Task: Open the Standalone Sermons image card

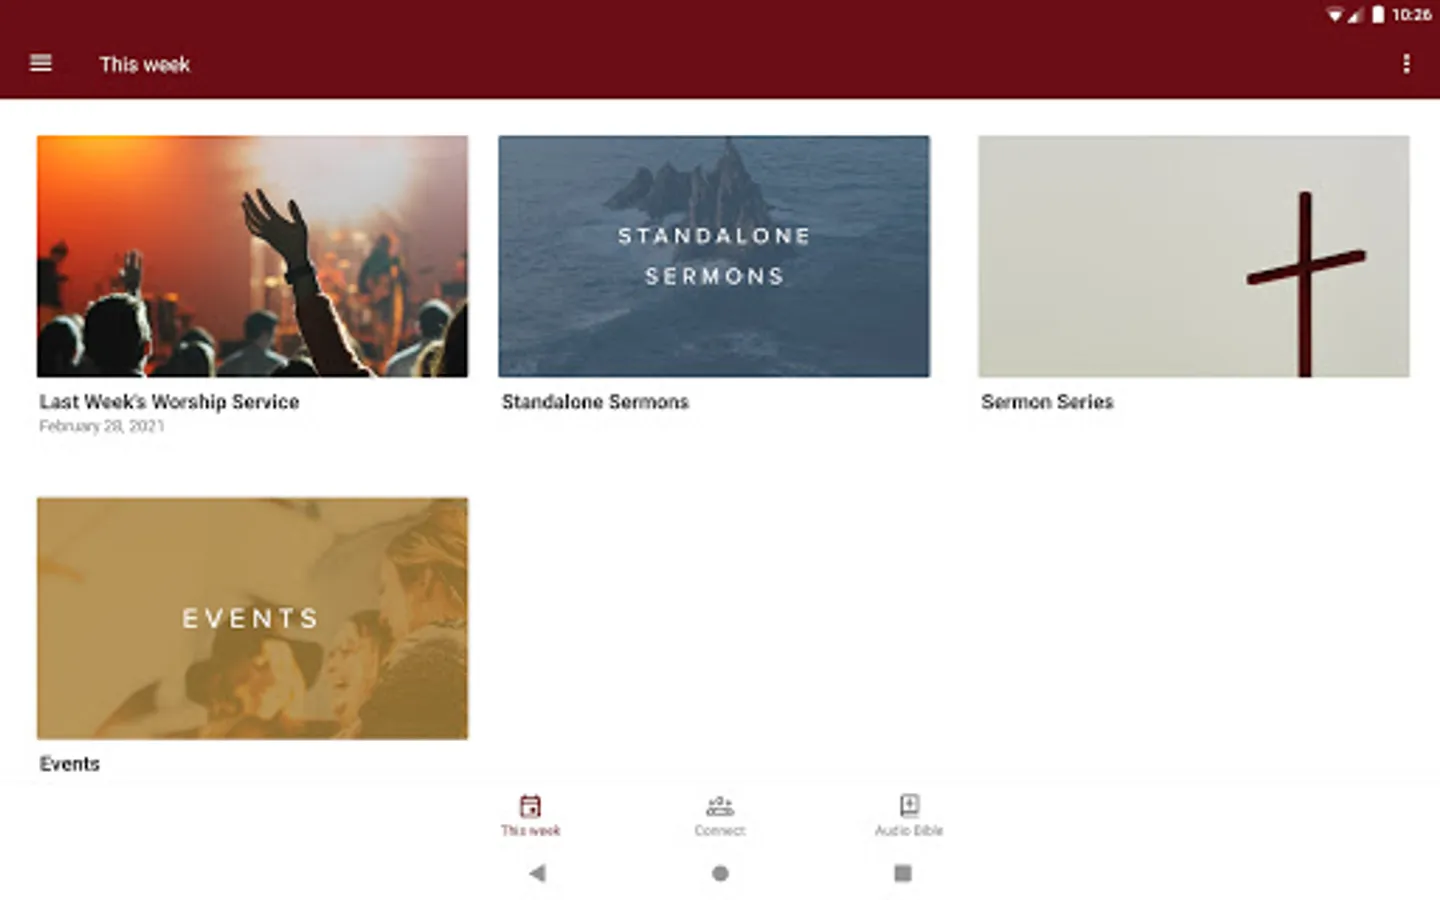Action: pyautogui.click(x=714, y=256)
